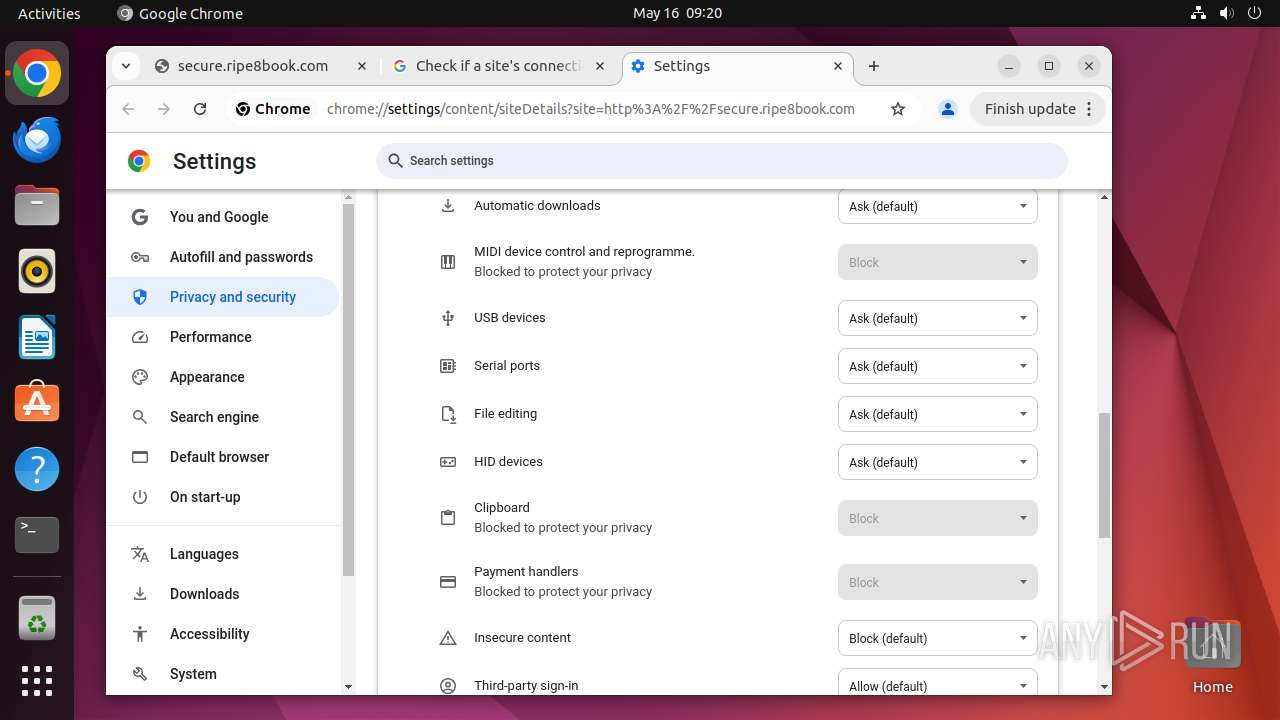This screenshot has width=1280, height=720.
Task: Open File editing permission dropdown
Action: point(937,414)
